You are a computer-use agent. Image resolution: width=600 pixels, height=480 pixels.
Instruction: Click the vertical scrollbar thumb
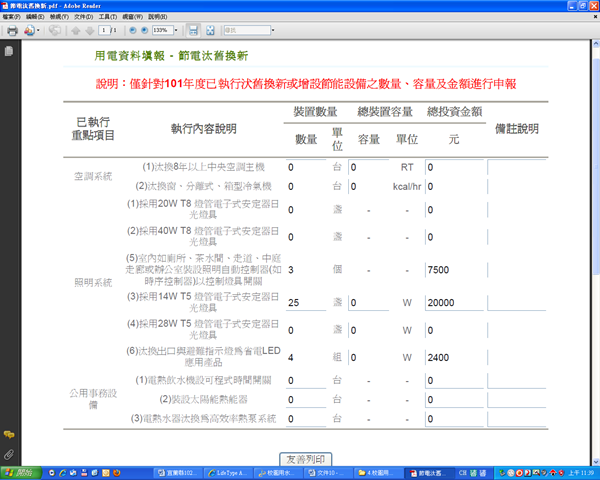pos(596,167)
